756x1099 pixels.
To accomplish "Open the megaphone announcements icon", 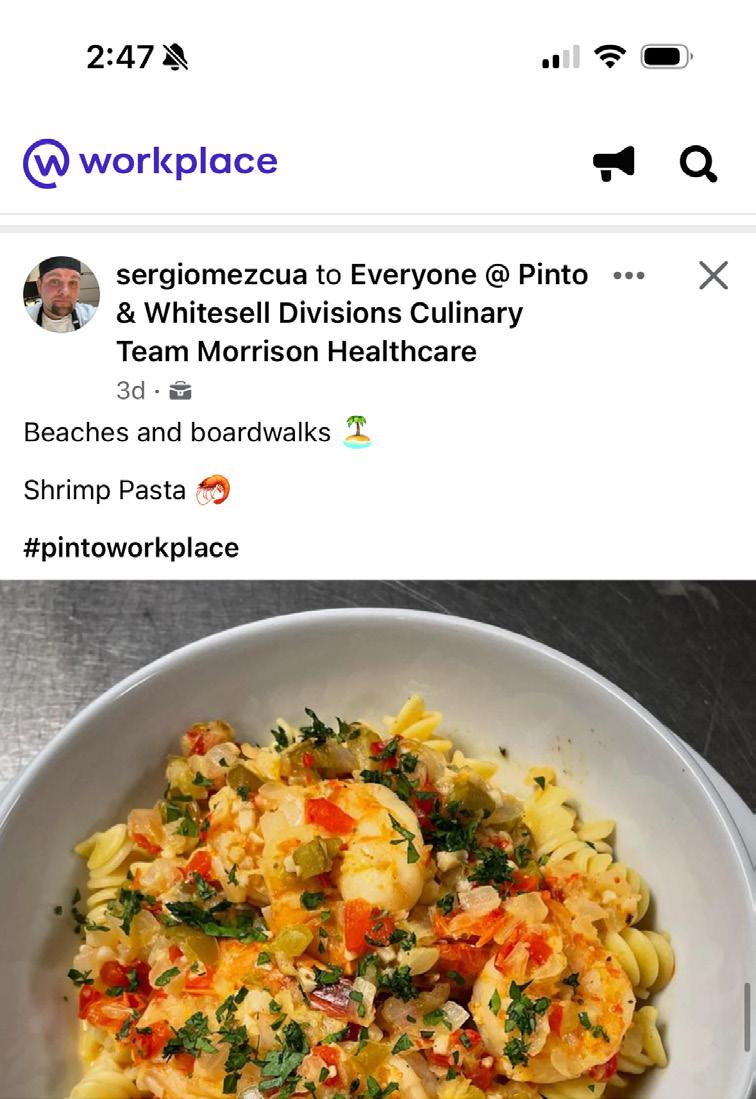I will 613,163.
